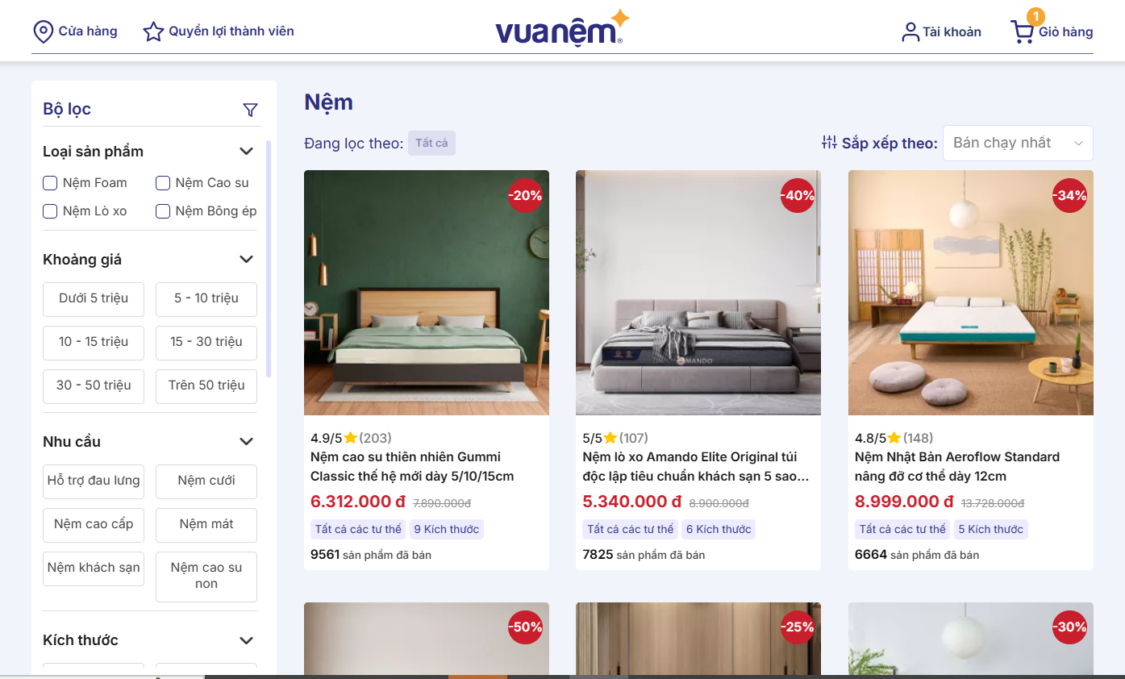
Task: Click the member benefits star icon
Action: [153, 32]
